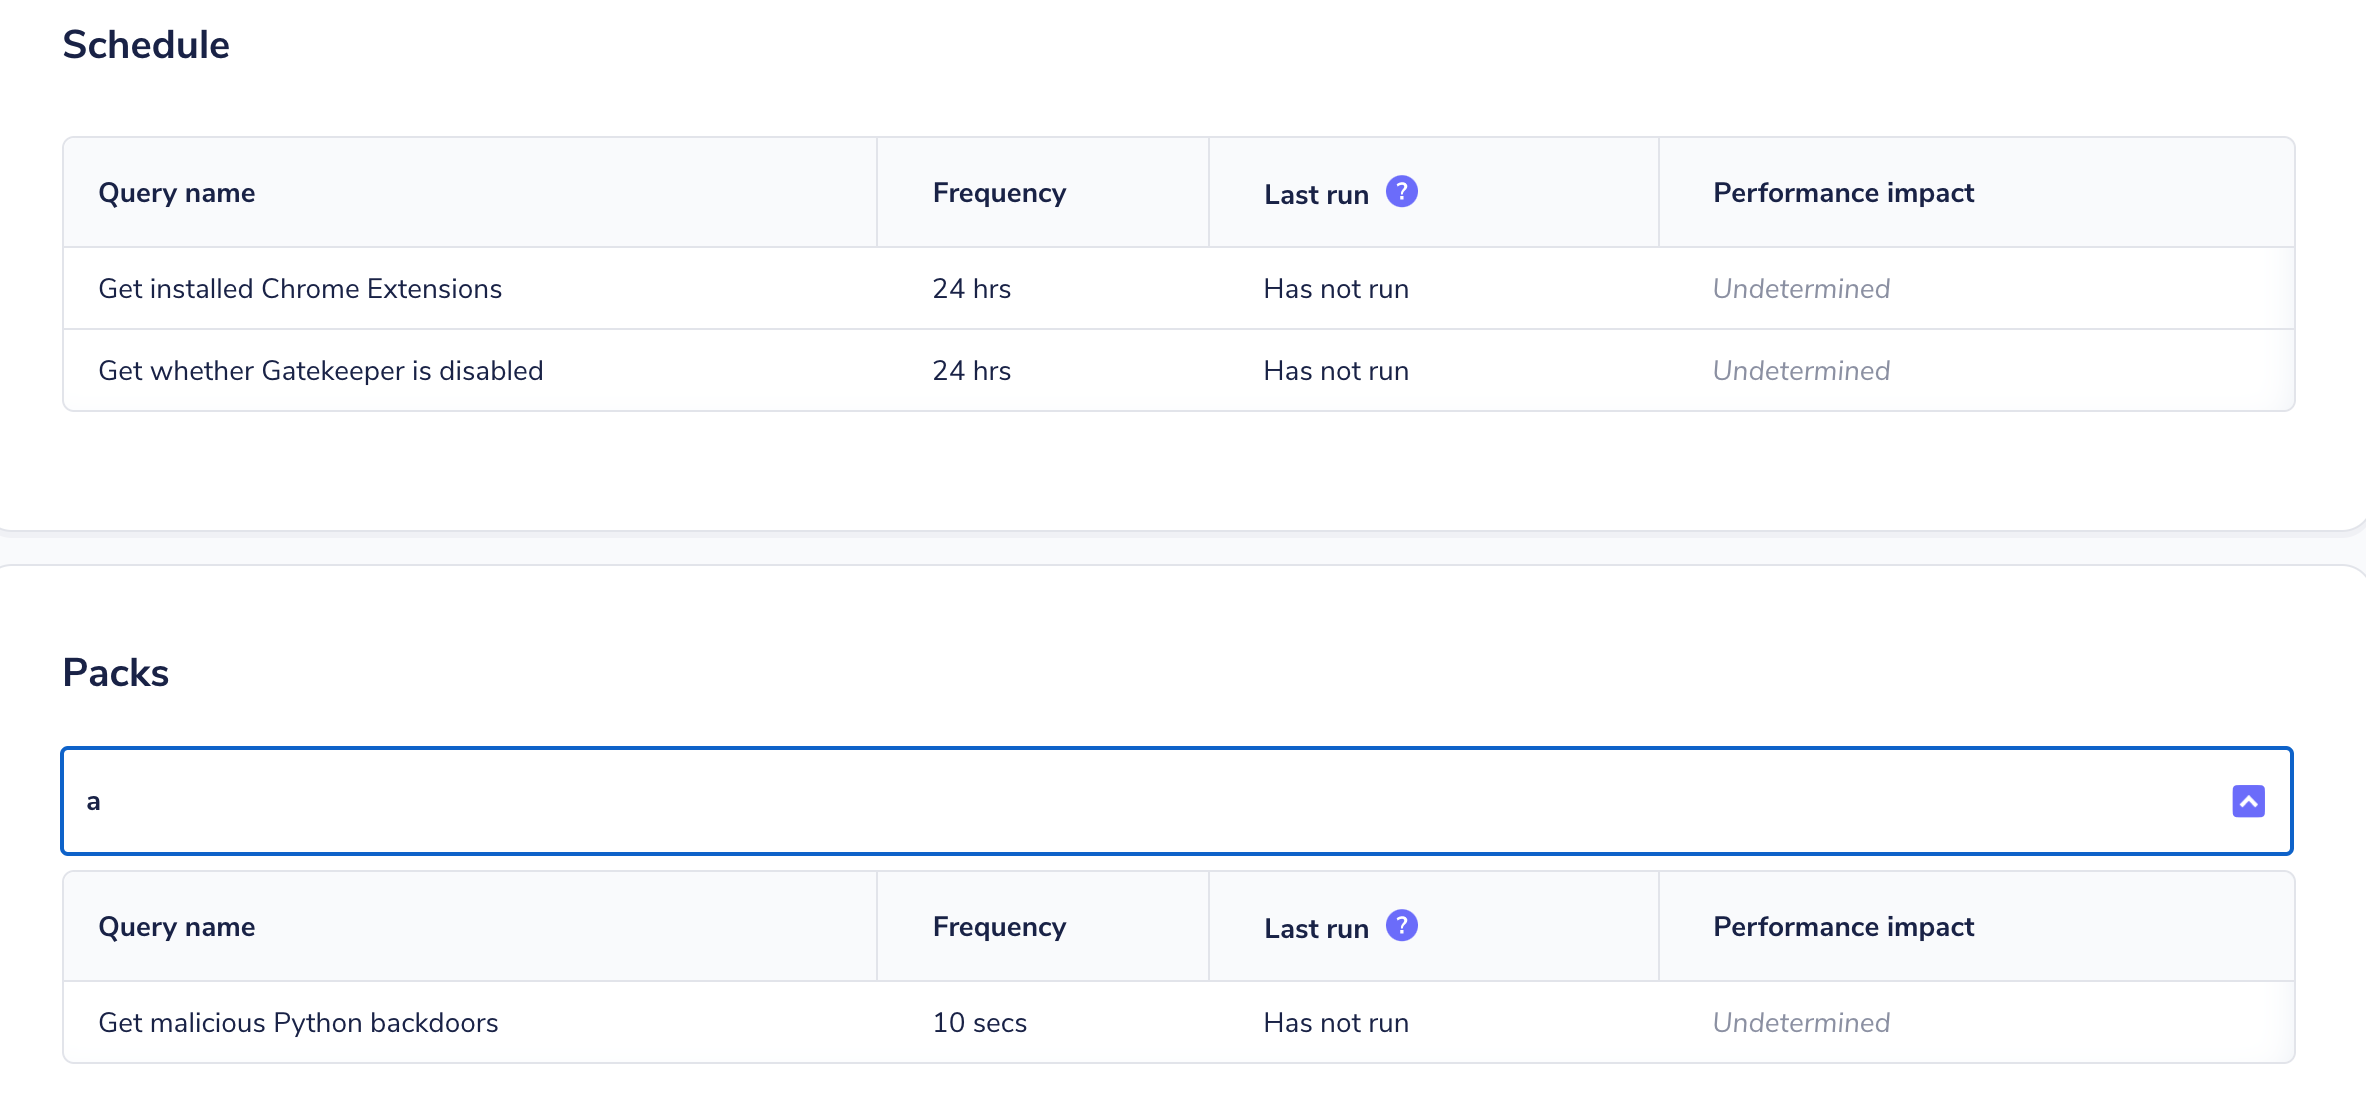Image resolution: width=2366 pixels, height=1120 pixels.
Task: Click 24 hrs frequency for Gatekeeper query
Action: pyautogui.click(x=971, y=371)
